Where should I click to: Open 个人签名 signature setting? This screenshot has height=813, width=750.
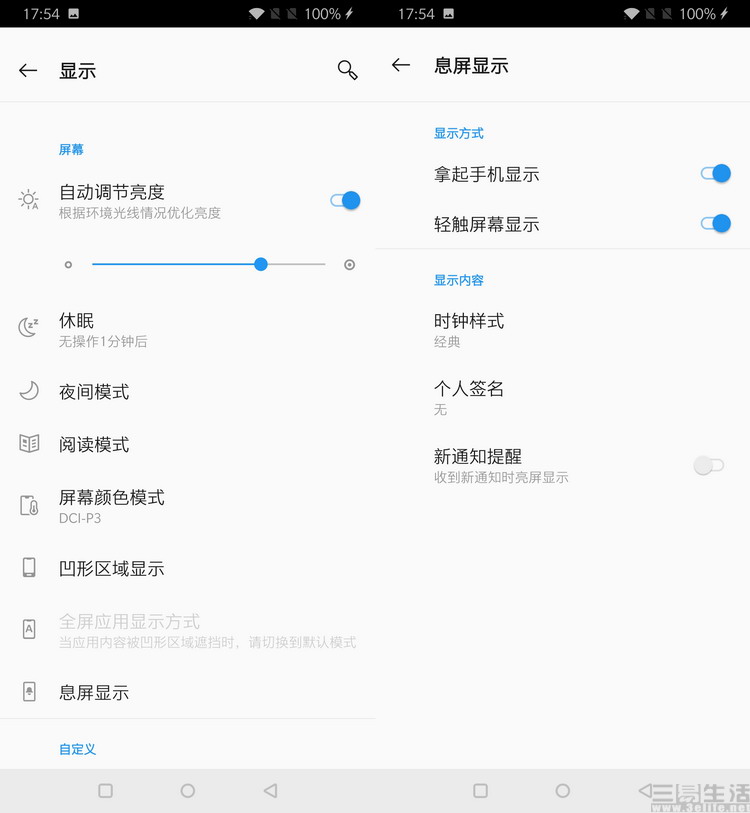469,397
